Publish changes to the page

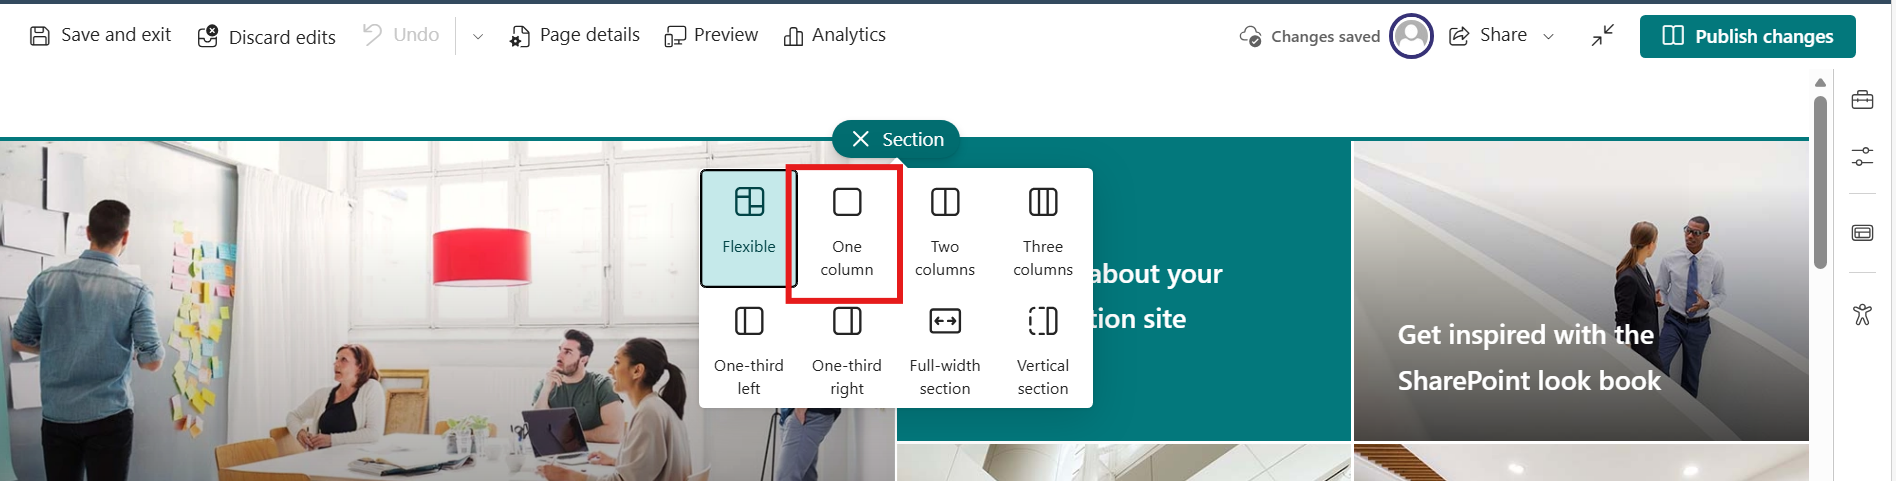pos(1747,36)
